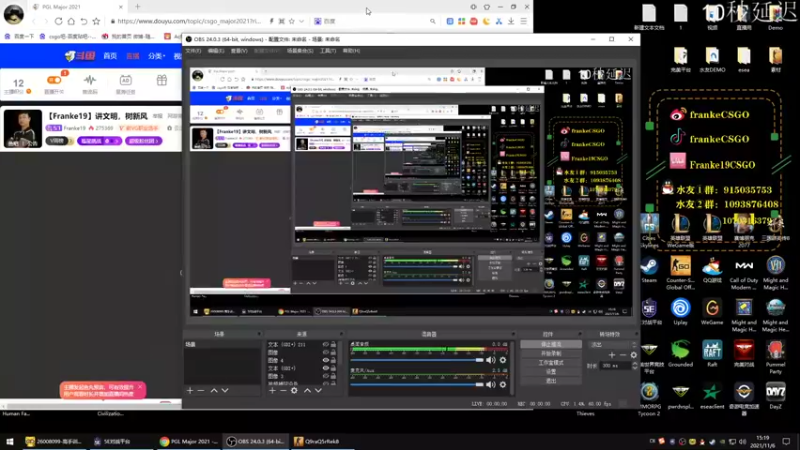Adjust 麦克风/Aux volume slider
This screenshot has width=800, height=450.
click(417, 384)
